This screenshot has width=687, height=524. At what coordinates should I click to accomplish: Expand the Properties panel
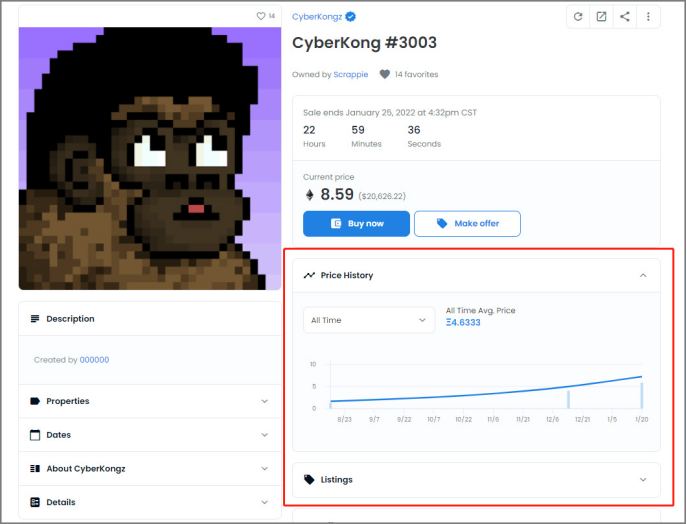click(264, 401)
